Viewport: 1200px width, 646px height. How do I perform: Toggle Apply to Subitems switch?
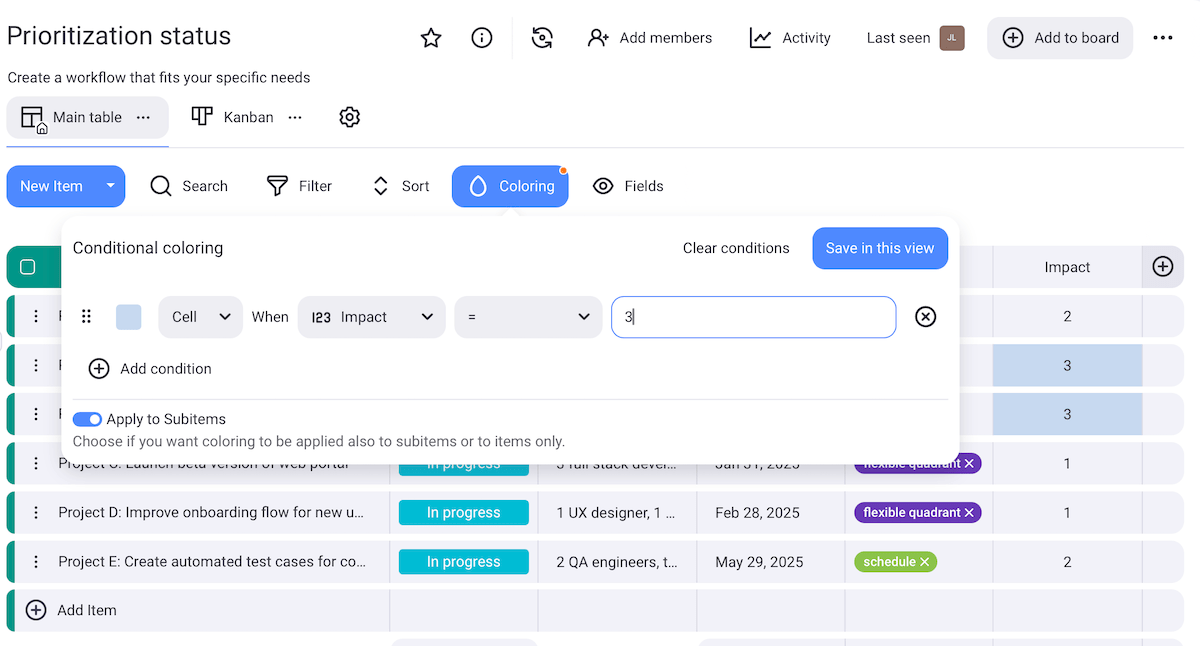tap(88, 419)
